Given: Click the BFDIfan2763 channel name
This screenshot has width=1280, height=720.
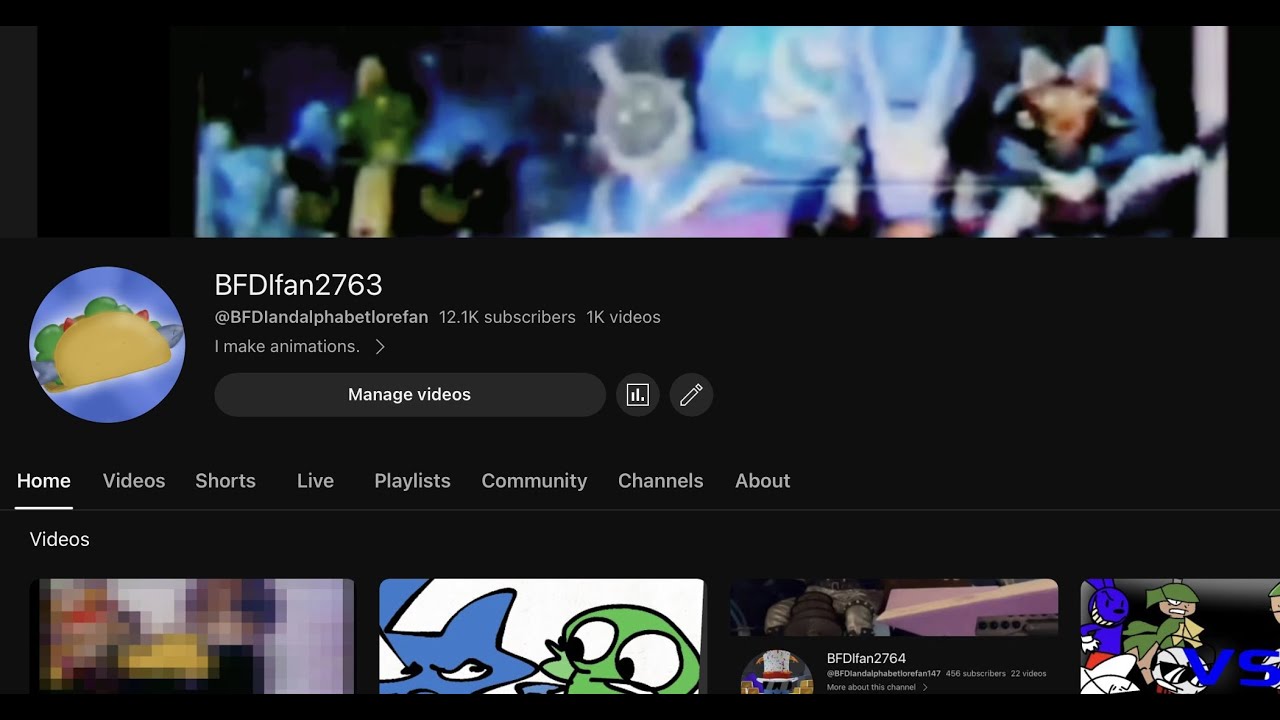Looking at the screenshot, I should 298,285.
